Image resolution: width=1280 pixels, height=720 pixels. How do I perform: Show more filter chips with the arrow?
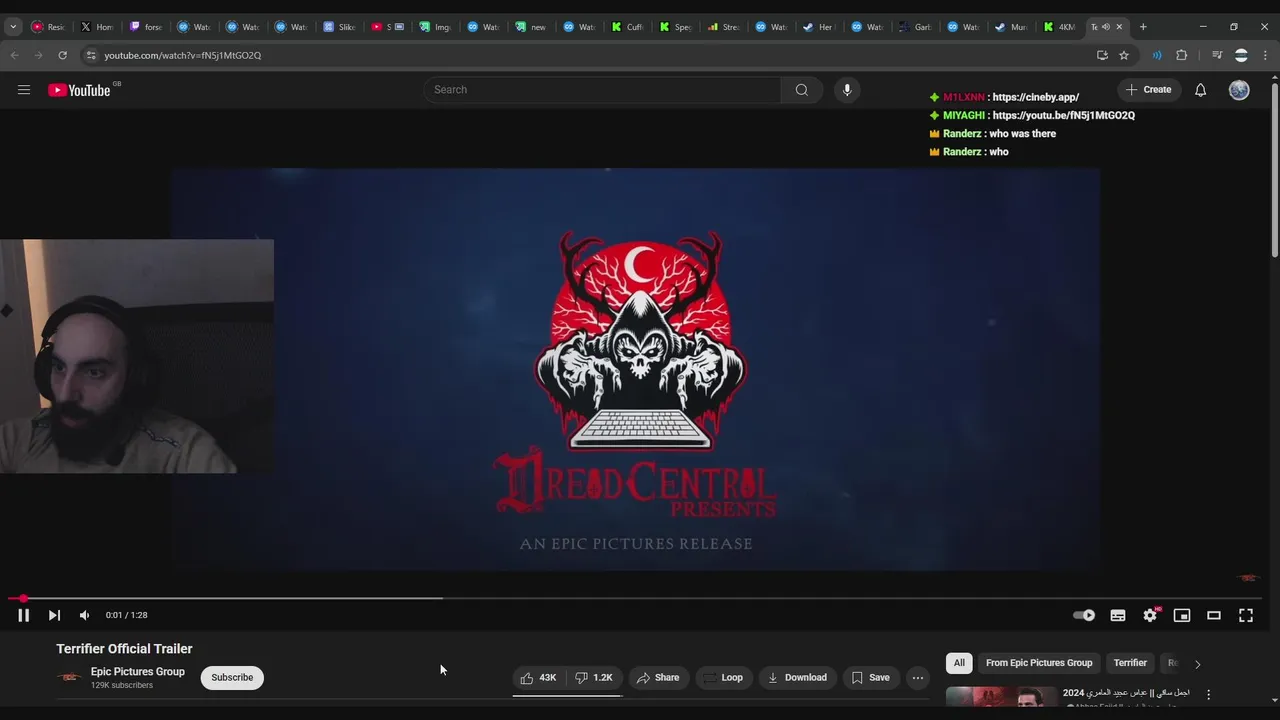tap(1198, 664)
